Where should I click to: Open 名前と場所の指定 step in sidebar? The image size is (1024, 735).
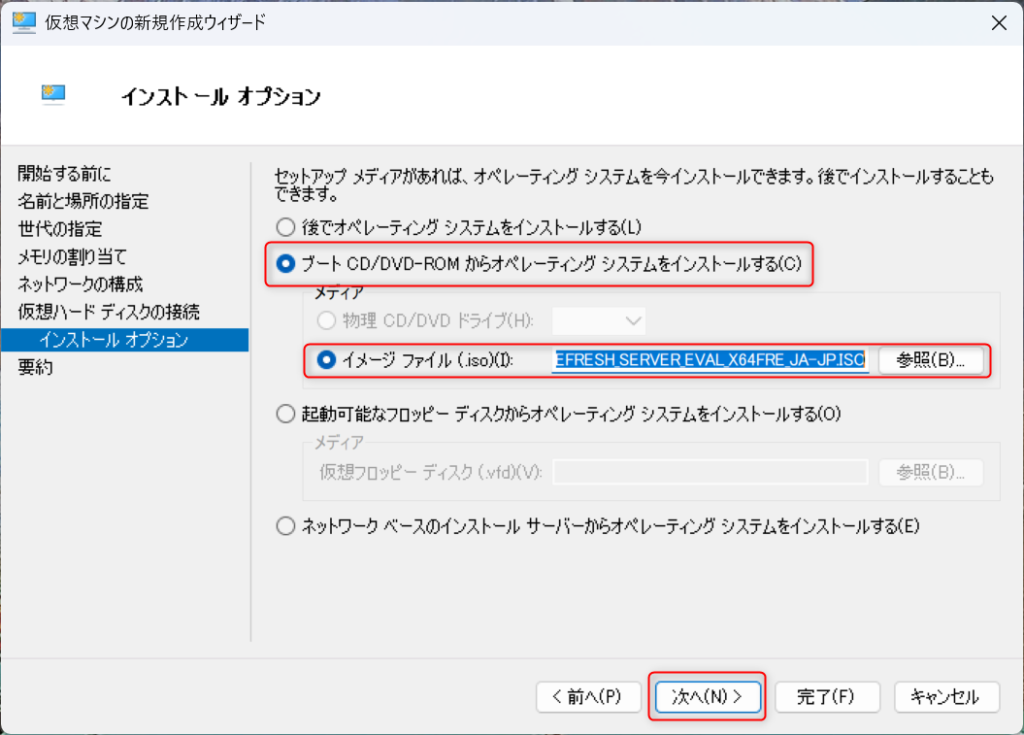(83, 202)
